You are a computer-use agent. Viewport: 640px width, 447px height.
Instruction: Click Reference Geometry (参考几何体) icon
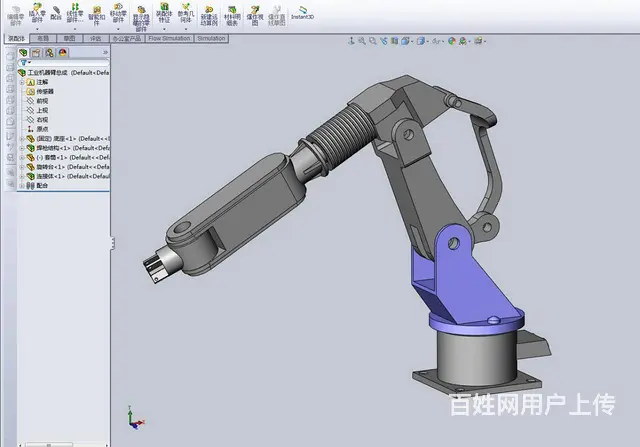pyautogui.click(x=186, y=12)
